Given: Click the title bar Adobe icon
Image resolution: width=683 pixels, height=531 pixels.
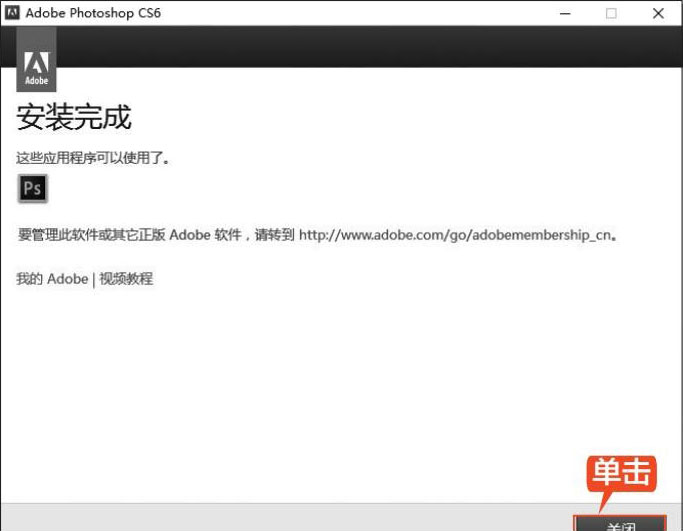Looking at the screenshot, I should pos(12,13).
